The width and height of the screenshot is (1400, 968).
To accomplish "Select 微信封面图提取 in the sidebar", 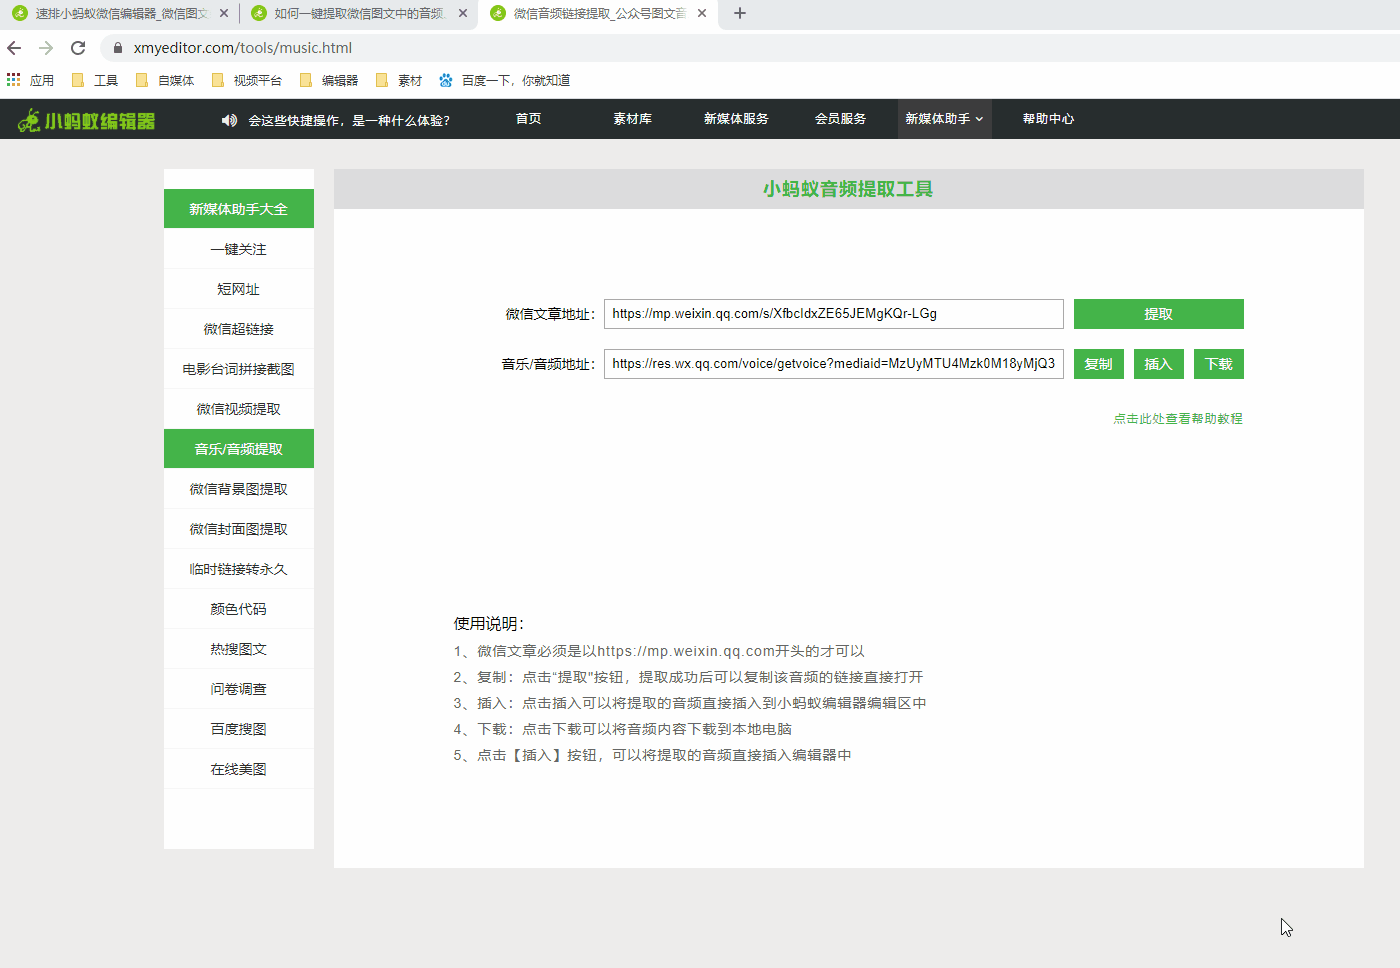I will (x=238, y=529).
